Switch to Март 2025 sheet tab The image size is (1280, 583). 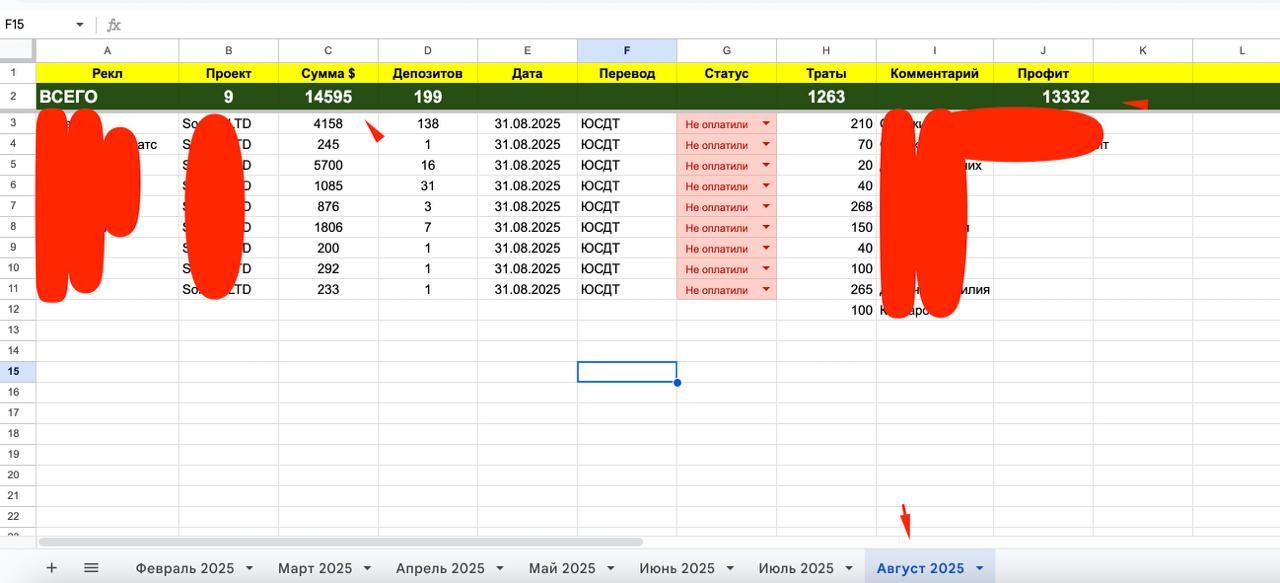[x=315, y=568]
